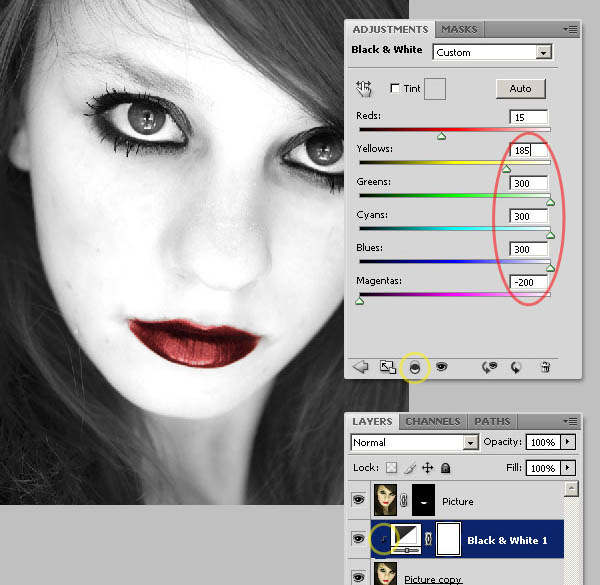Screen dimensions: 600x585
Task: Lock position move icon
Action: tap(427, 468)
